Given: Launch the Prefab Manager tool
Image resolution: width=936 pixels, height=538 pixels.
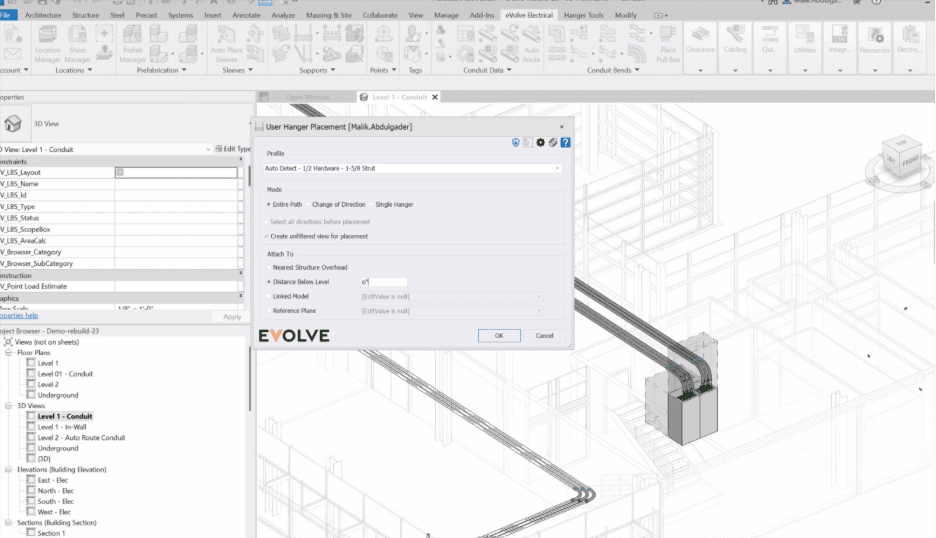Looking at the screenshot, I should [133, 44].
